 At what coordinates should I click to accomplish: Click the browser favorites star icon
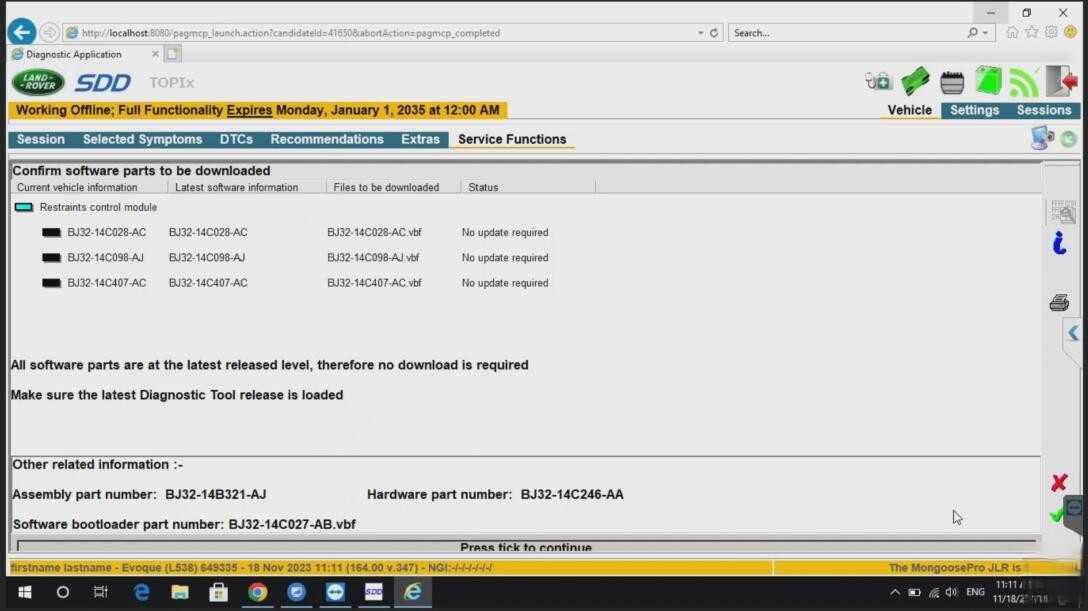click(x=1032, y=32)
